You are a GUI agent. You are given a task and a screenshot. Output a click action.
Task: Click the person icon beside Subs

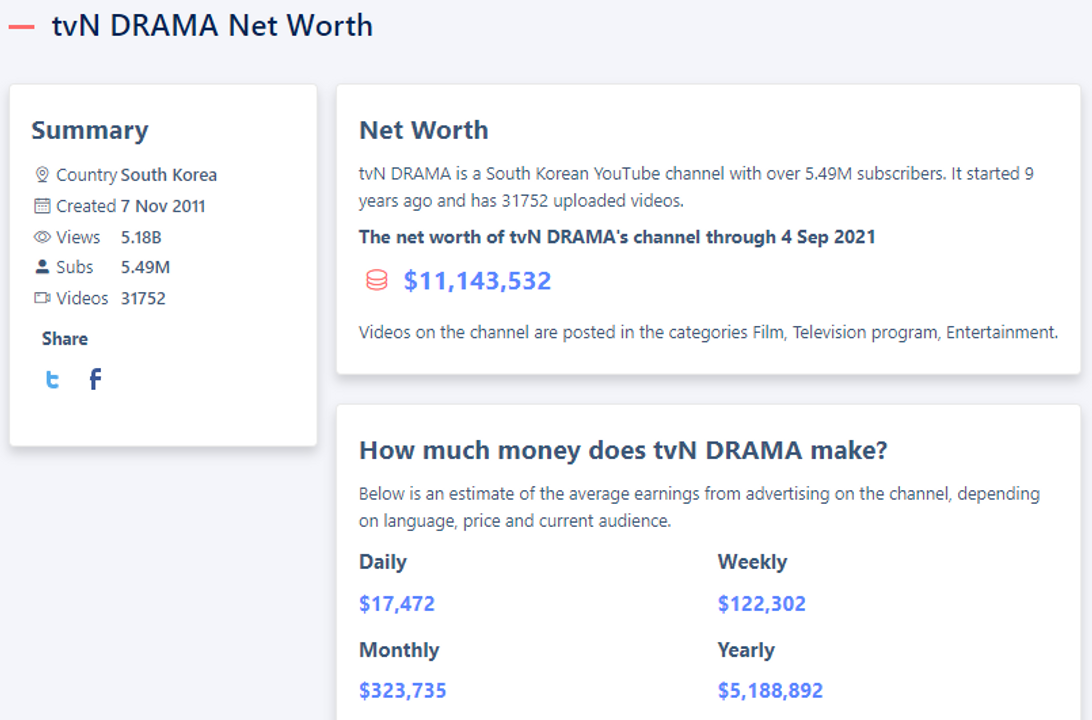[x=42, y=267]
